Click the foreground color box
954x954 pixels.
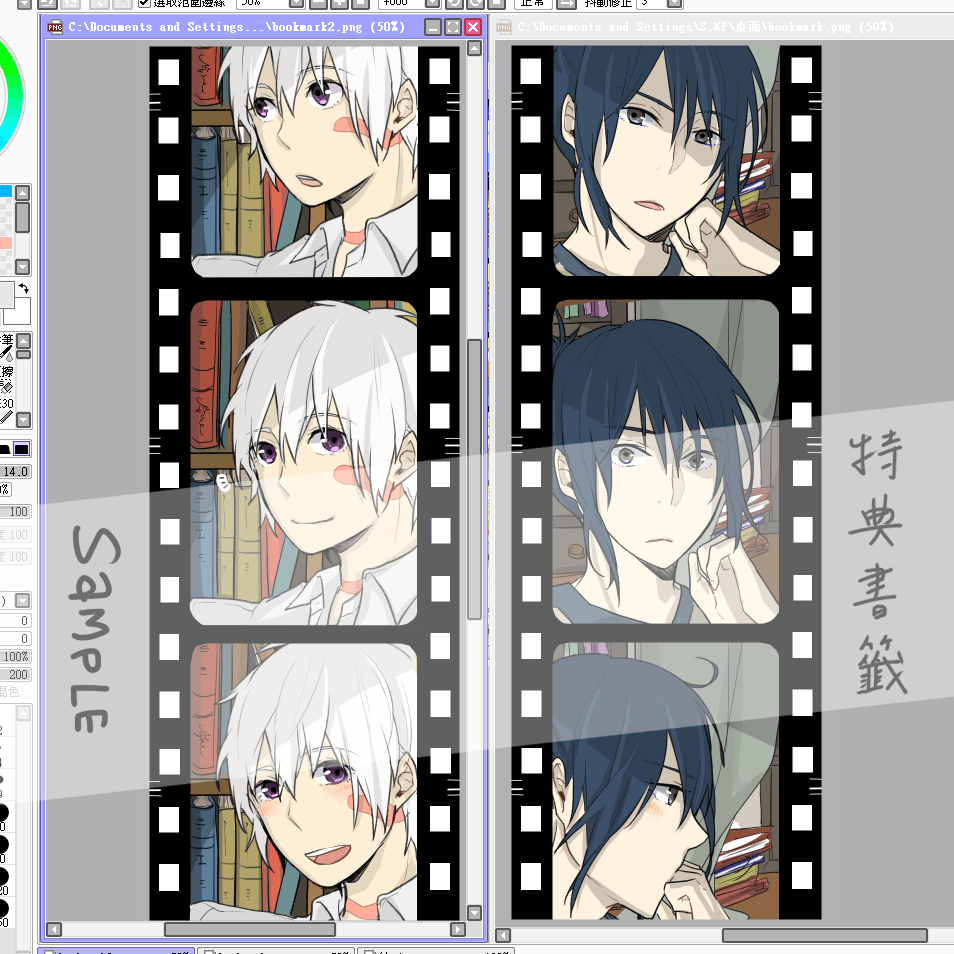click(x=6, y=294)
